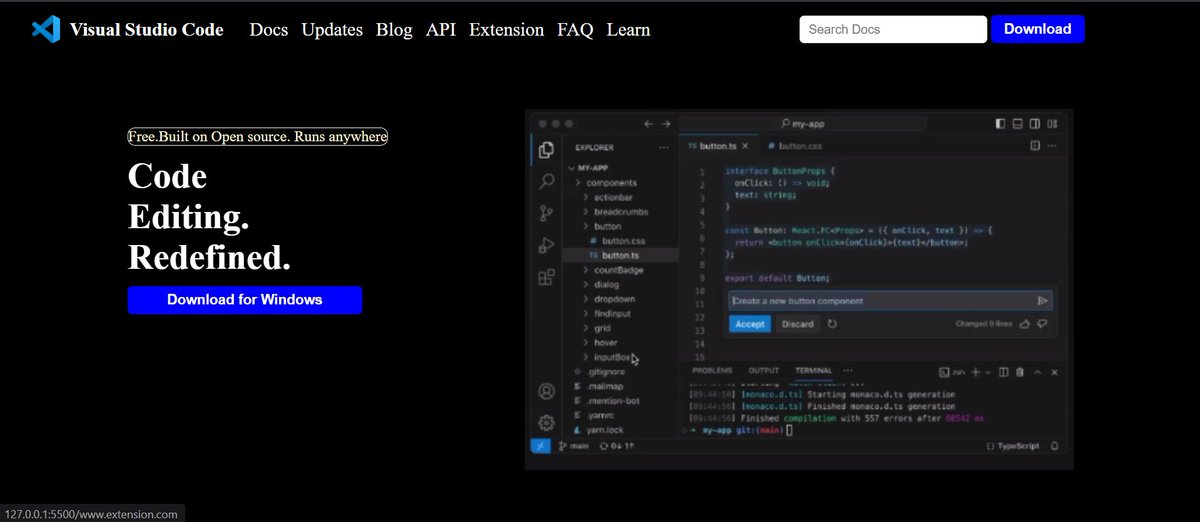Image resolution: width=1200 pixels, height=522 pixels.
Task: Click the trash icon to kill terminal
Action: pos(1020,372)
